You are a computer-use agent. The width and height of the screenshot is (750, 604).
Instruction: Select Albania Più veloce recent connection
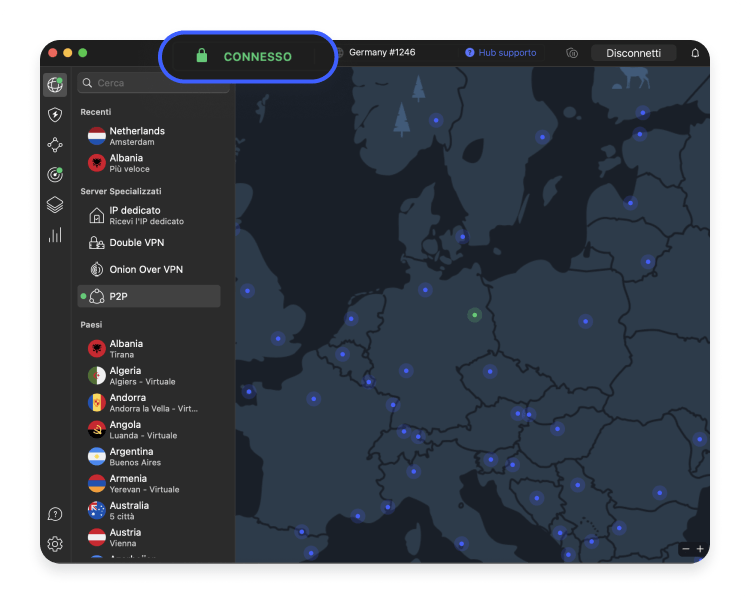[x=149, y=163]
